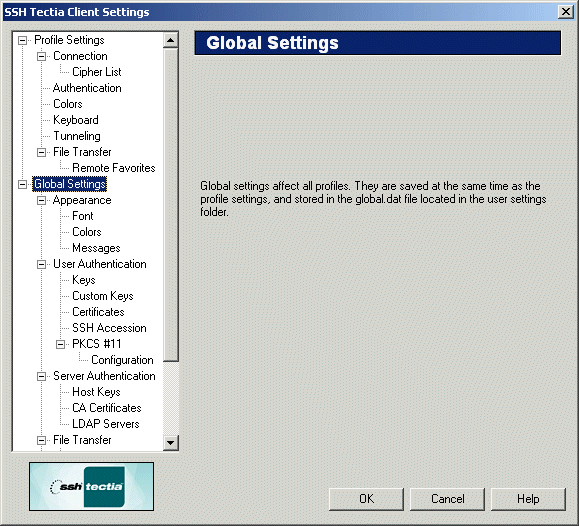This screenshot has height=526, width=579.
Task: Collapse the Profile File Transfer node above Remote Favorites
Action: [x=41, y=152]
